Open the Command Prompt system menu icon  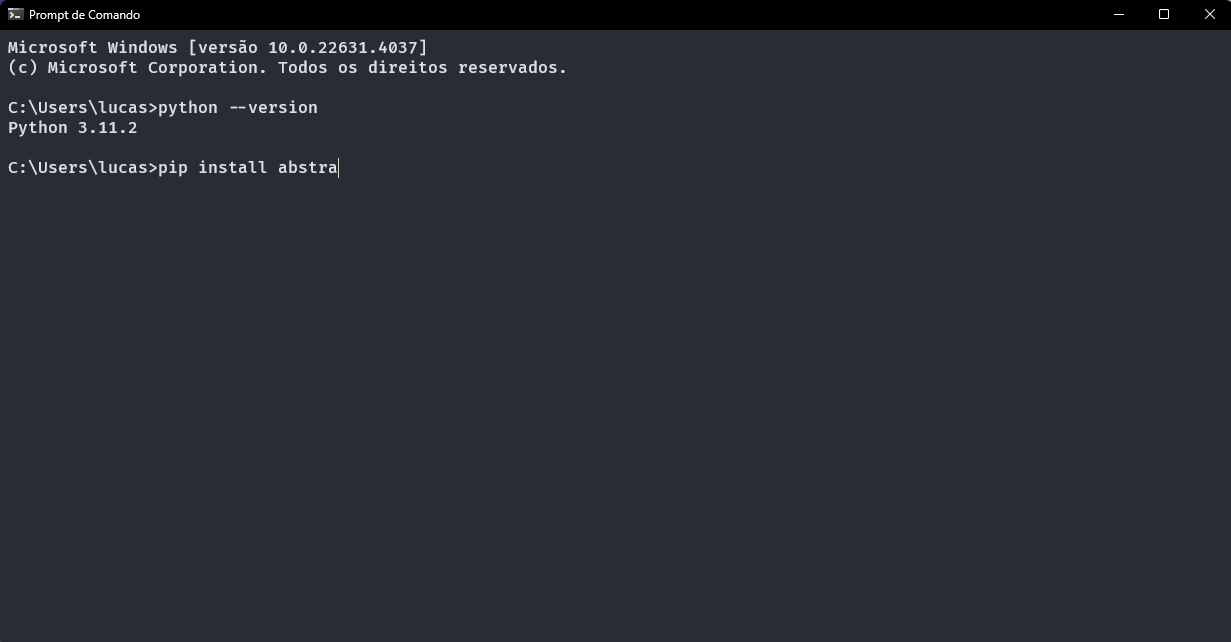(x=16, y=14)
